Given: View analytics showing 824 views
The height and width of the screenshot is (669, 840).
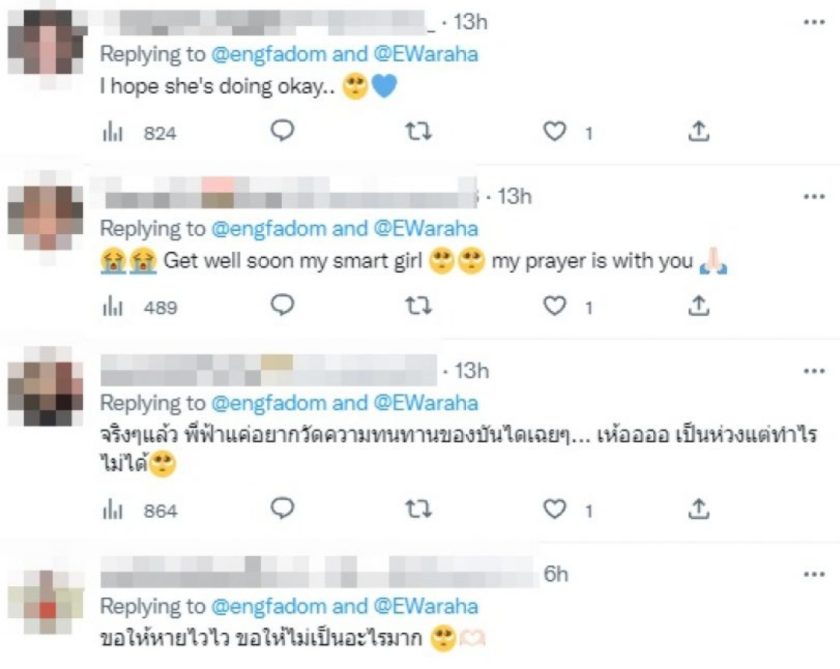Looking at the screenshot, I should (x=139, y=132).
